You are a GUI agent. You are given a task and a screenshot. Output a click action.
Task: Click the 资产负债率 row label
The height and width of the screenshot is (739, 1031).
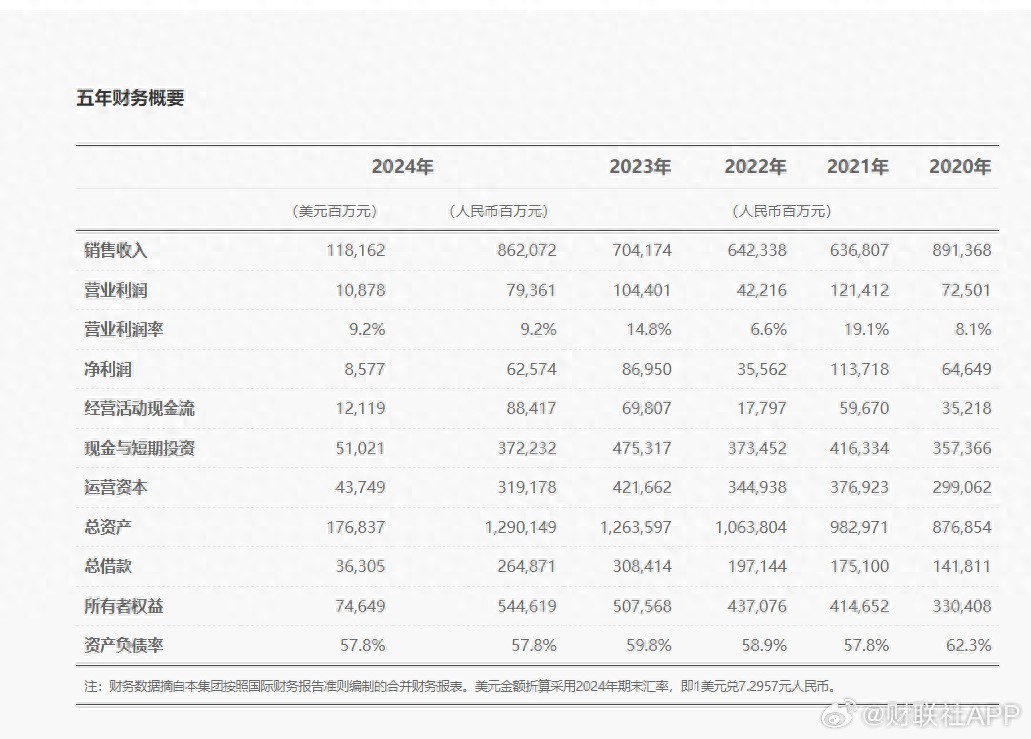(x=124, y=645)
